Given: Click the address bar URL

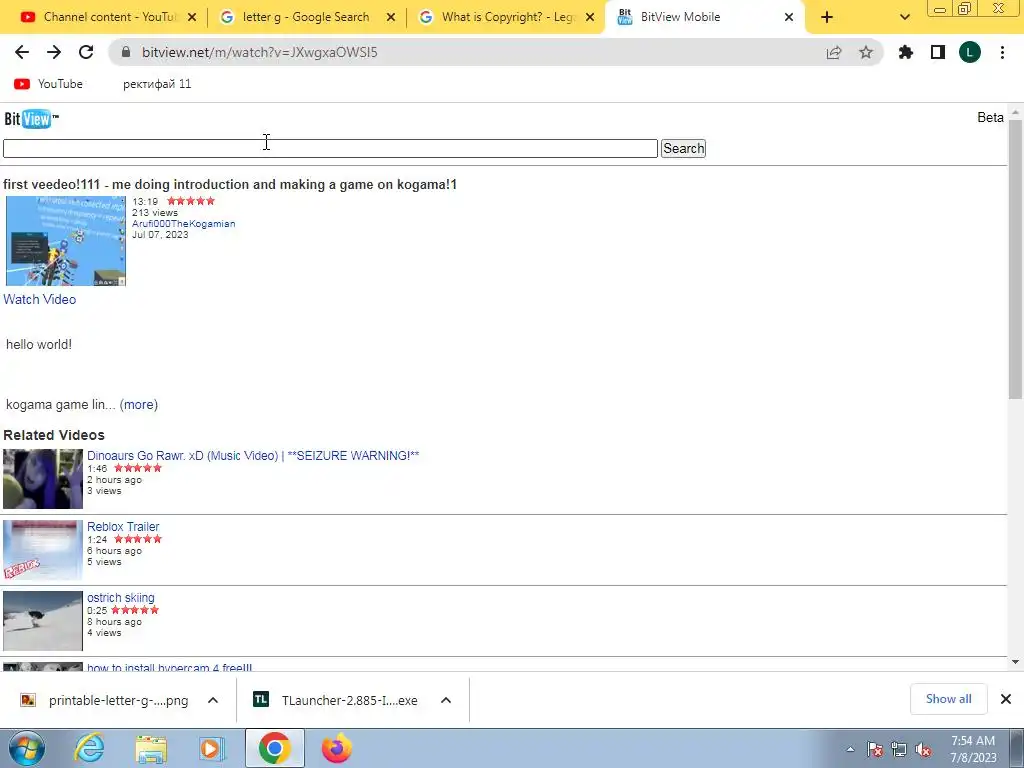Looking at the screenshot, I should (260, 52).
